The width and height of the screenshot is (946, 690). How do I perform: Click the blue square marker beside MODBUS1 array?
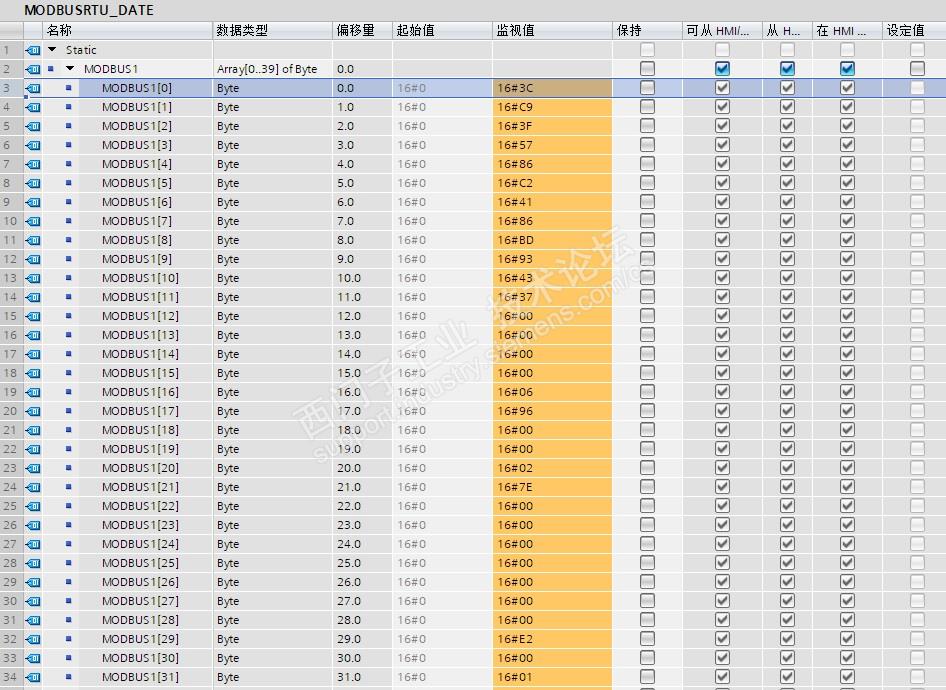pyautogui.click(x=51, y=69)
